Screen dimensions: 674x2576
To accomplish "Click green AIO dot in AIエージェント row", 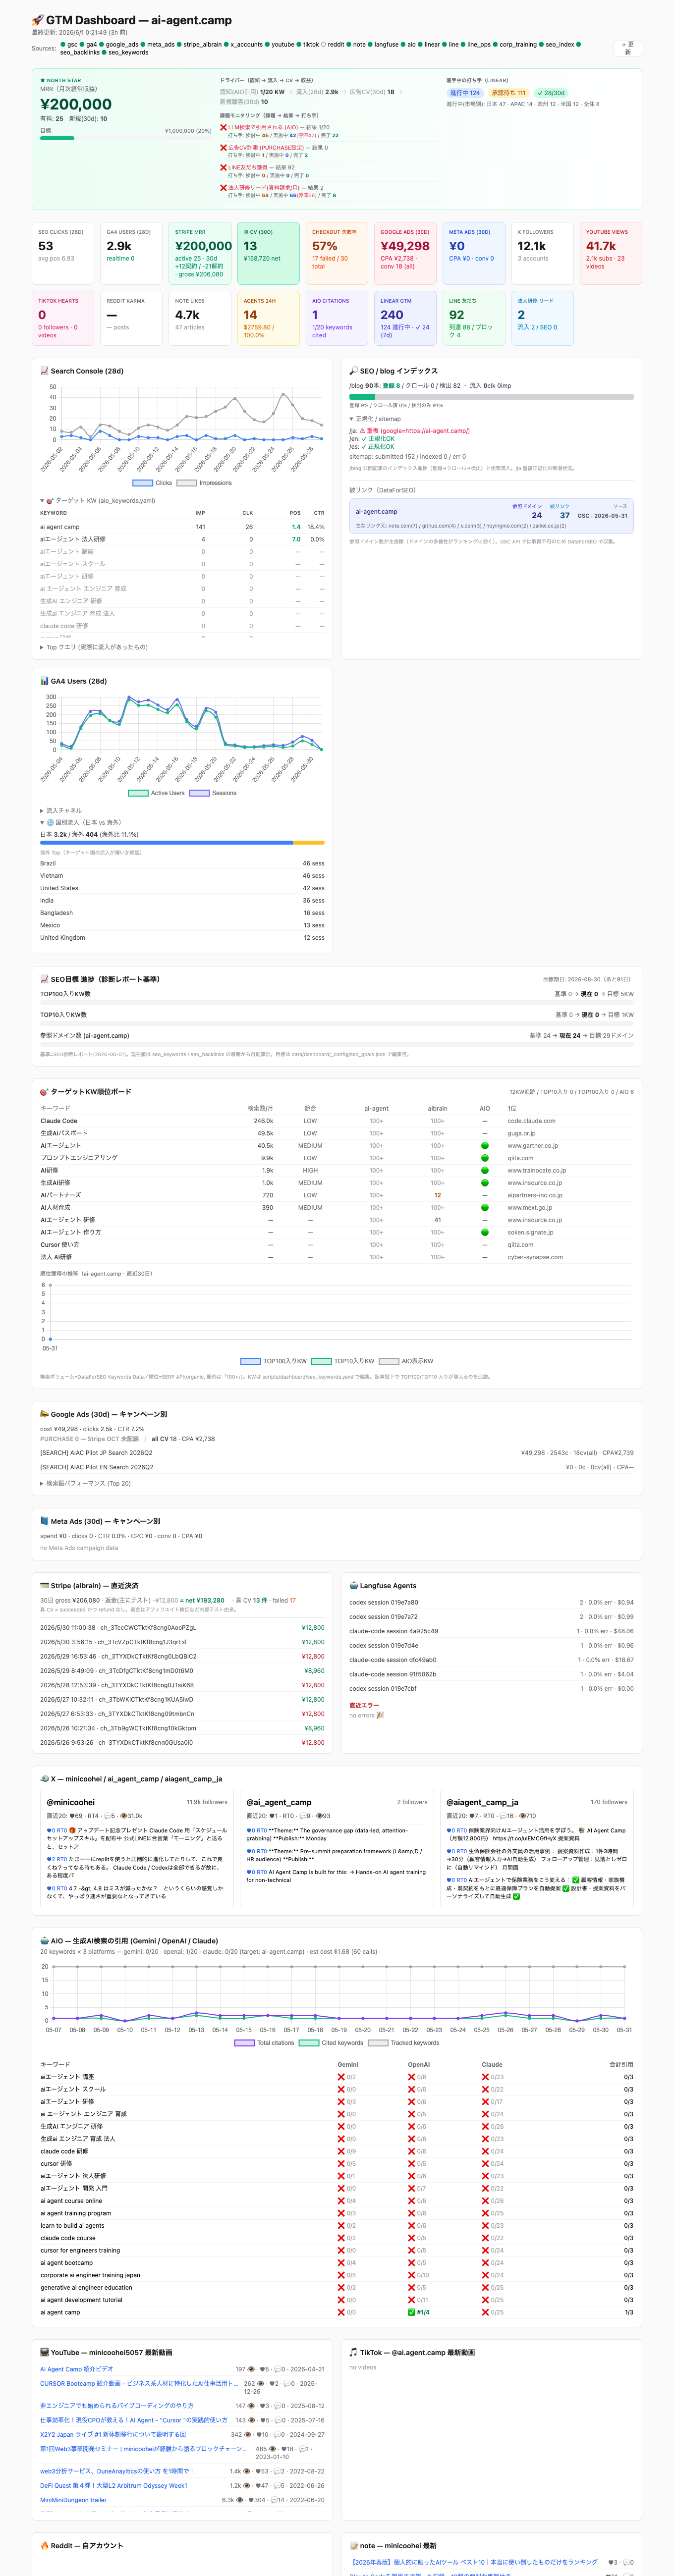I will 485,1146.
